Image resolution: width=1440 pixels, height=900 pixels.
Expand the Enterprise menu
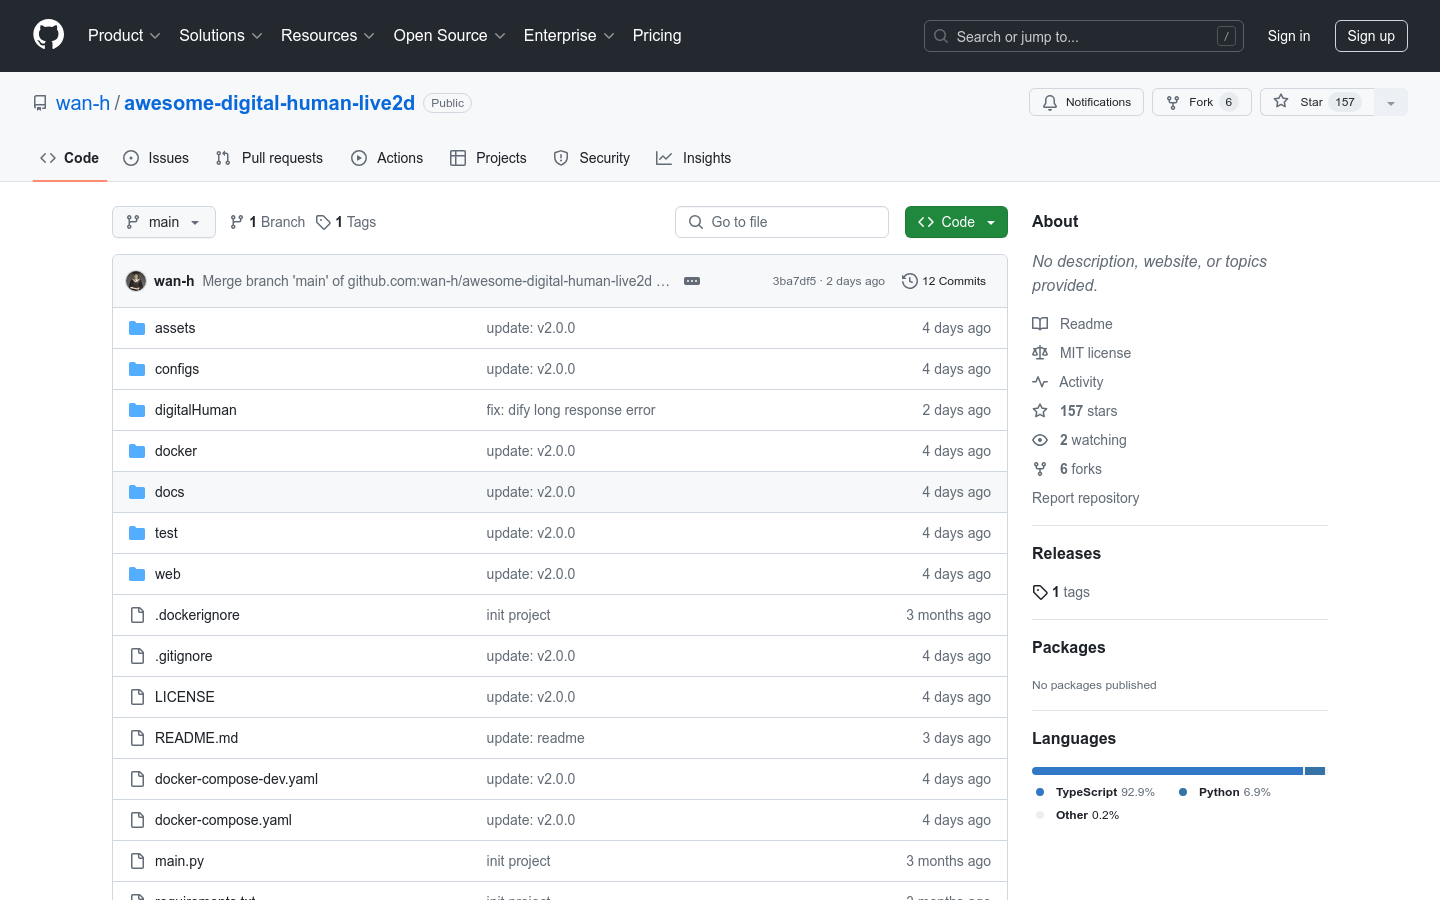click(569, 35)
